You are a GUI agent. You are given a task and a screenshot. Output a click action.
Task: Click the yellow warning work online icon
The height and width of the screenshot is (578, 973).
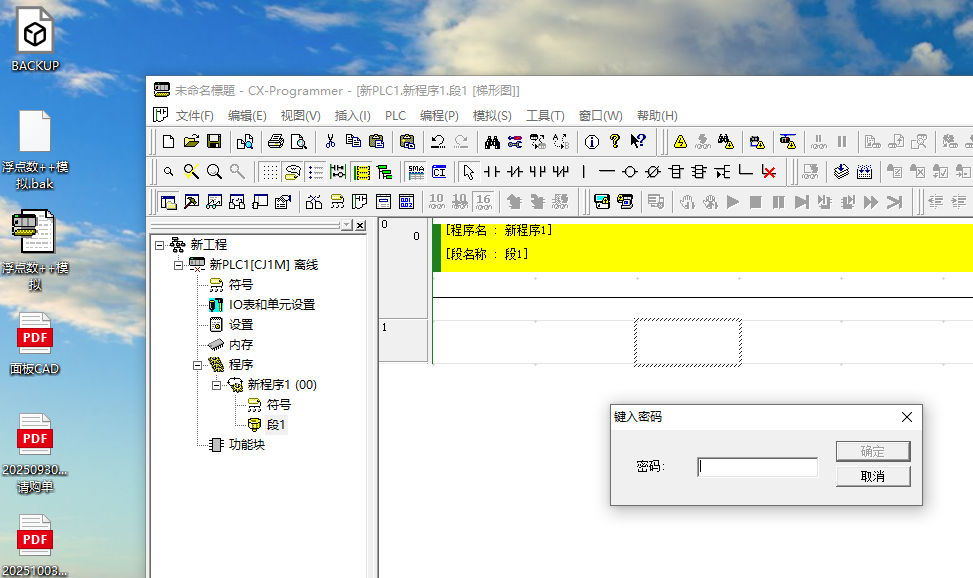click(x=680, y=142)
